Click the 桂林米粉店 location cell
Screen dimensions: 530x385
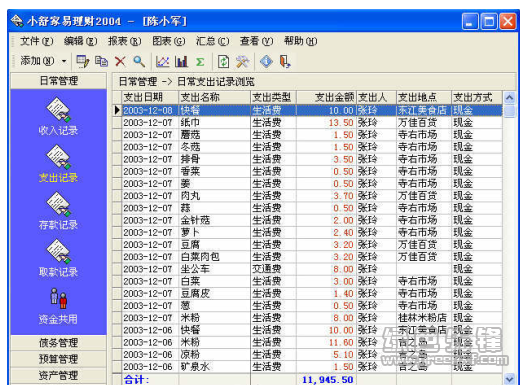[424, 318]
